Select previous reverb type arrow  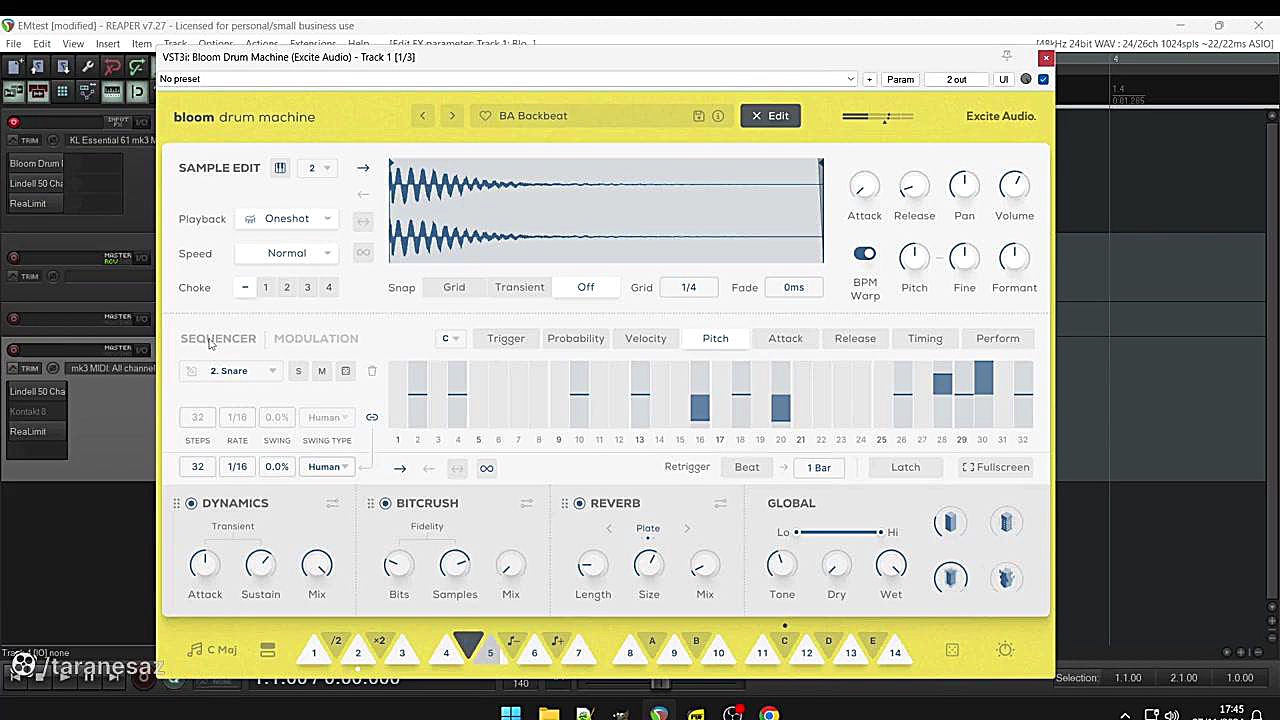point(609,528)
